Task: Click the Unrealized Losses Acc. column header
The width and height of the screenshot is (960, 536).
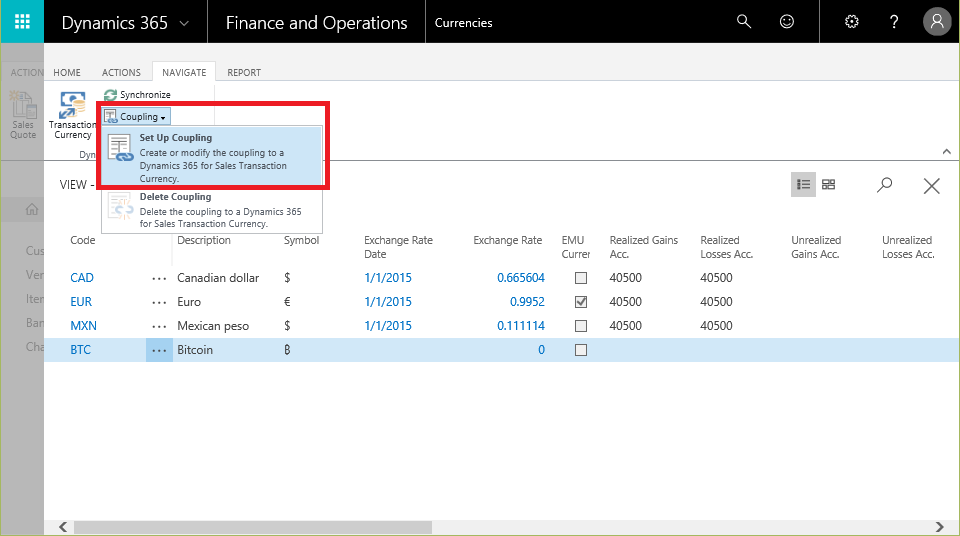Action: coord(908,247)
